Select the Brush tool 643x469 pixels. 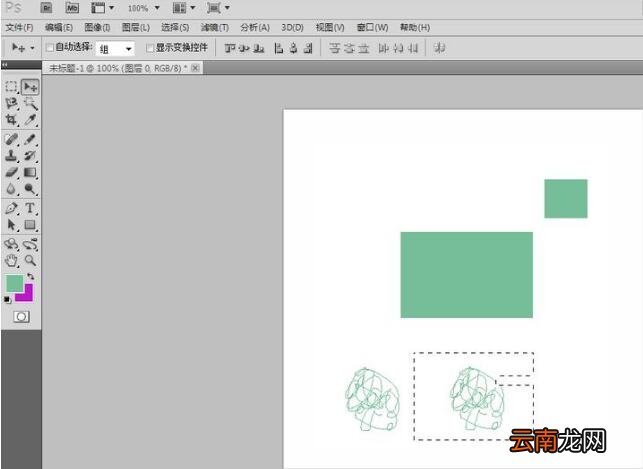pyautogui.click(x=30, y=139)
